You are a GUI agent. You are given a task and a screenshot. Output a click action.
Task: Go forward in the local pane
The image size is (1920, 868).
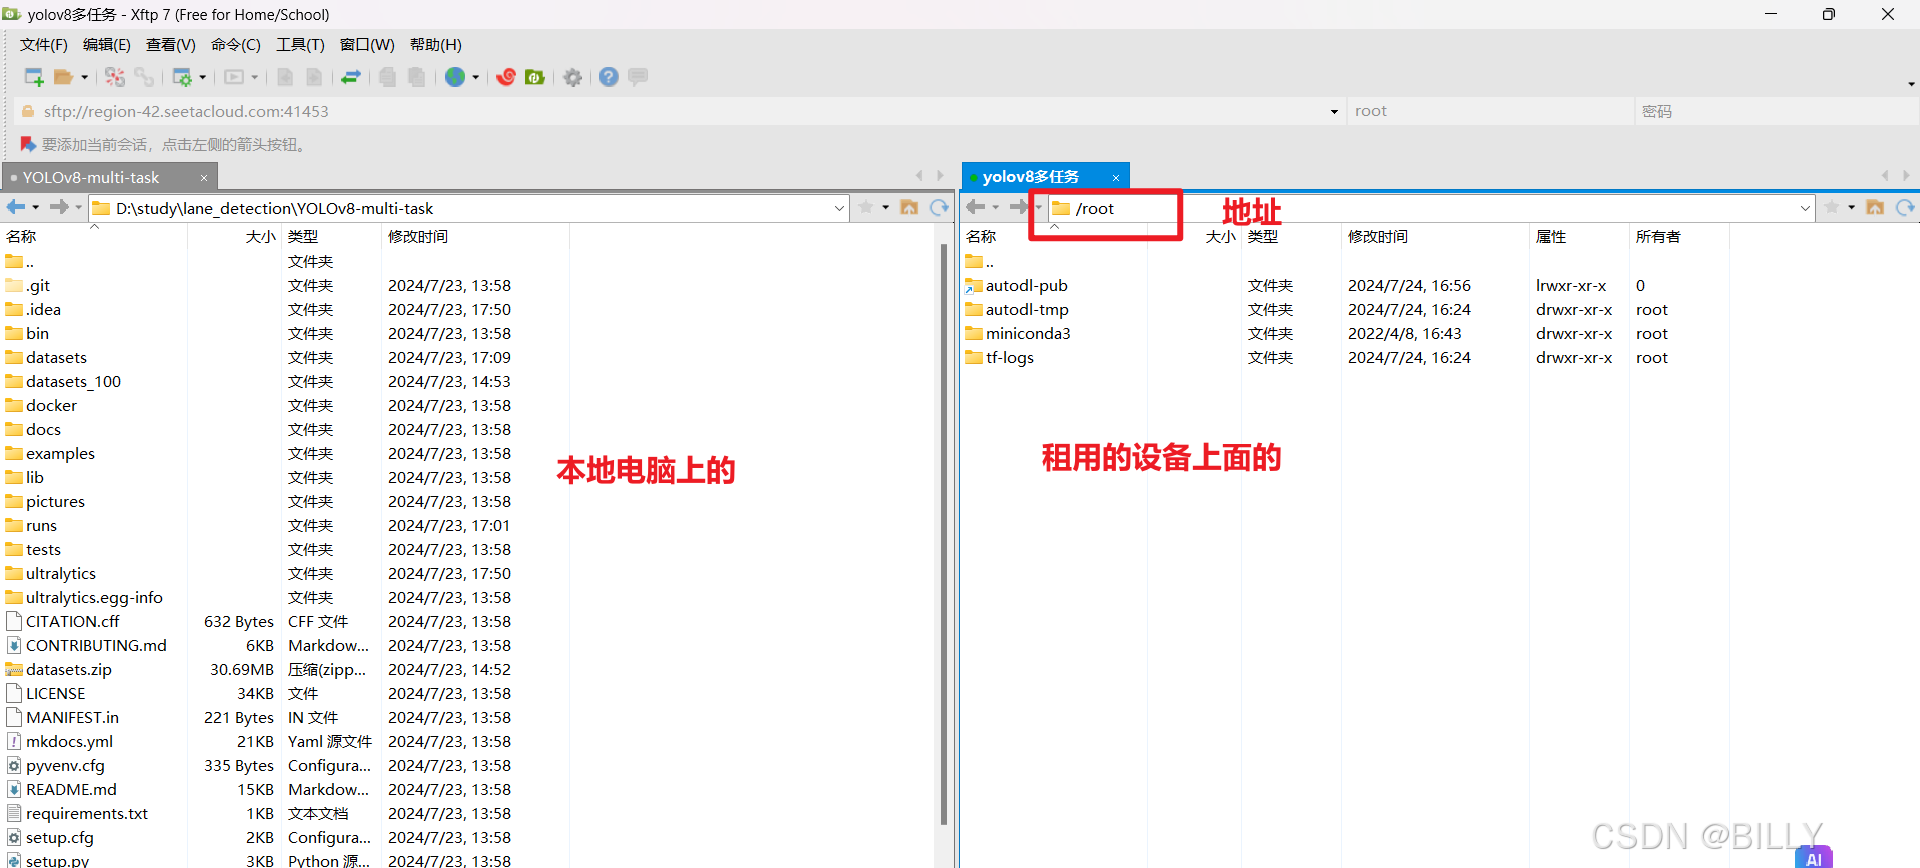click(x=59, y=207)
